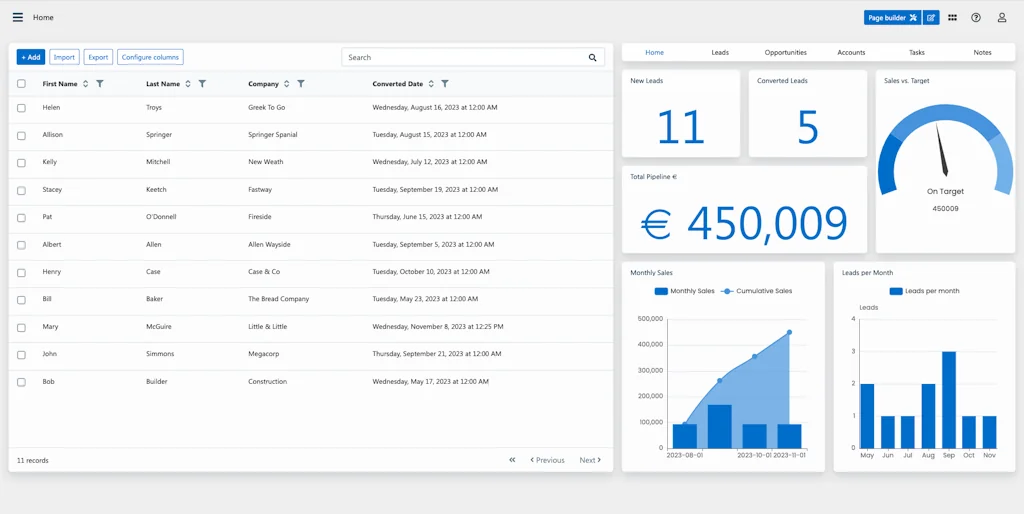The height and width of the screenshot is (514, 1024).
Task: Click the search magnifier icon
Action: pyautogui.click(x=593, y=58)
